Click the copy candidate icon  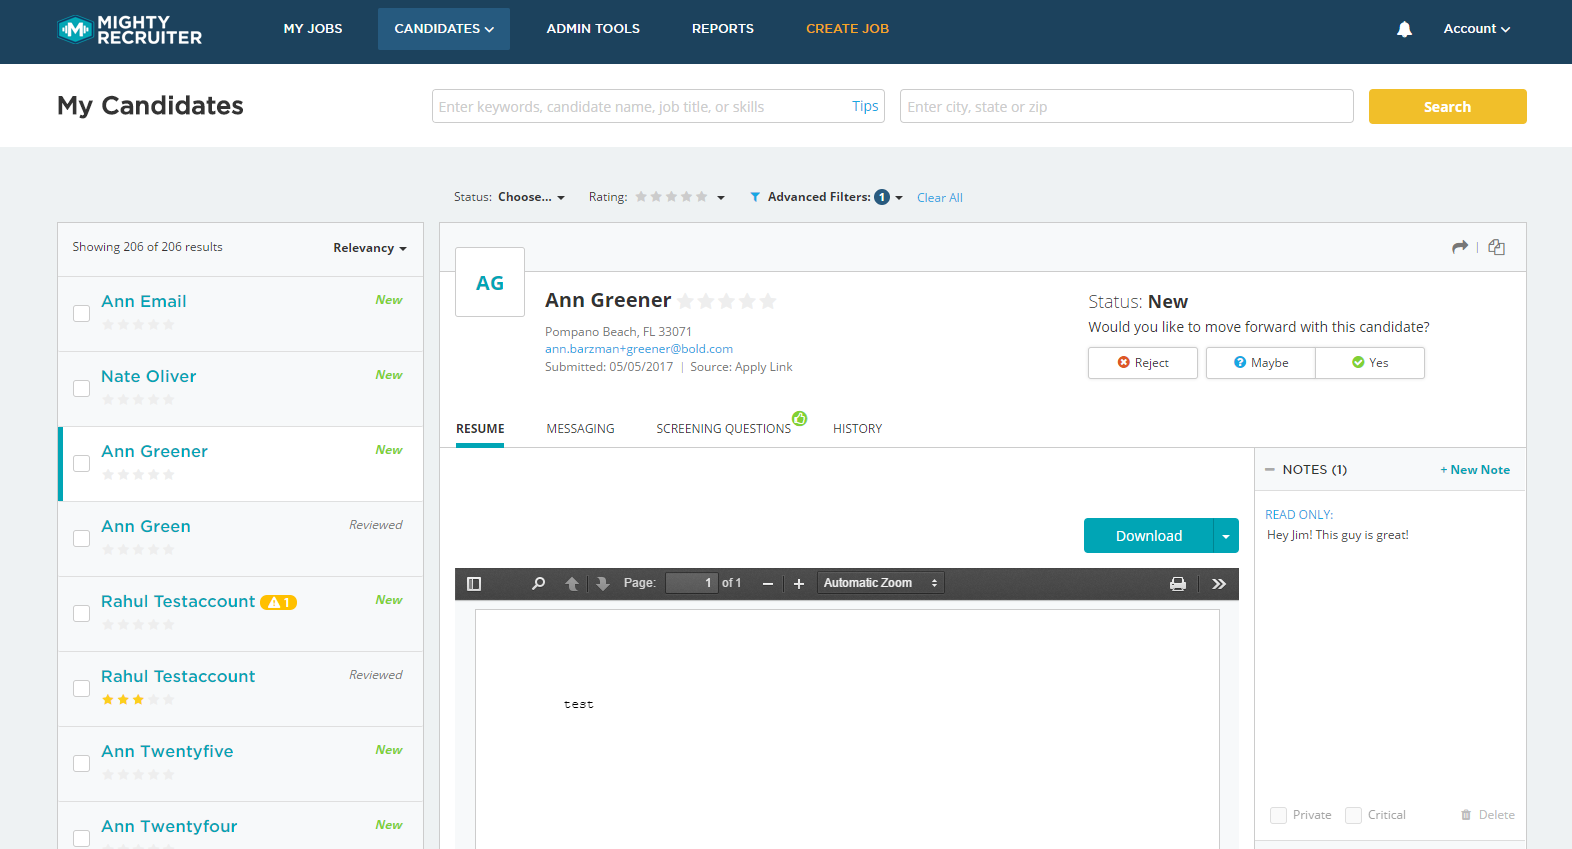(1496, 247)
